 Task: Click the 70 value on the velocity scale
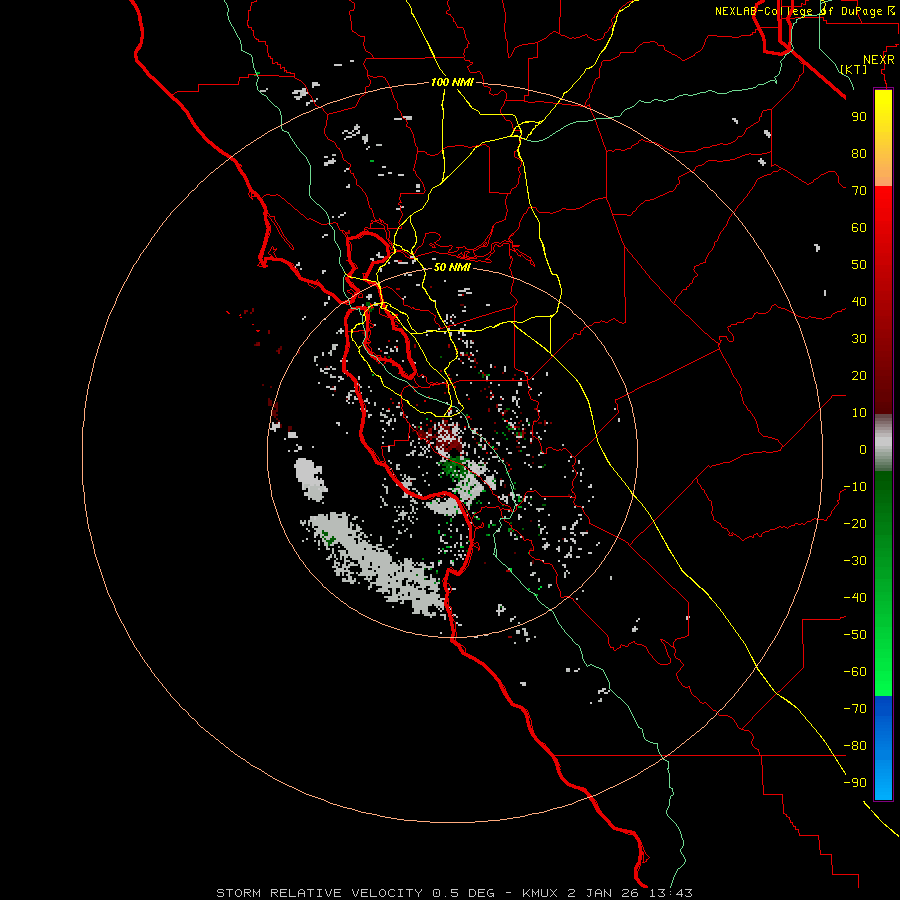tap(859, 191)
